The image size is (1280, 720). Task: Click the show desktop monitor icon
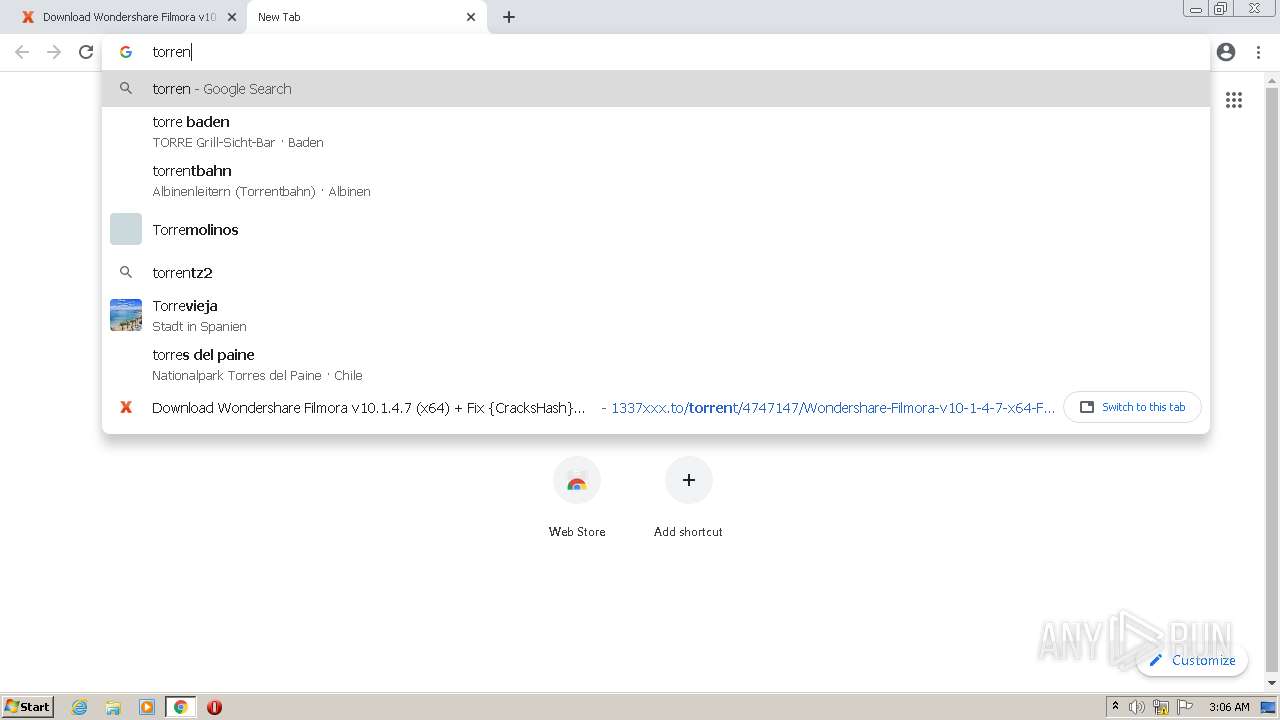[x=1268, y=707]
